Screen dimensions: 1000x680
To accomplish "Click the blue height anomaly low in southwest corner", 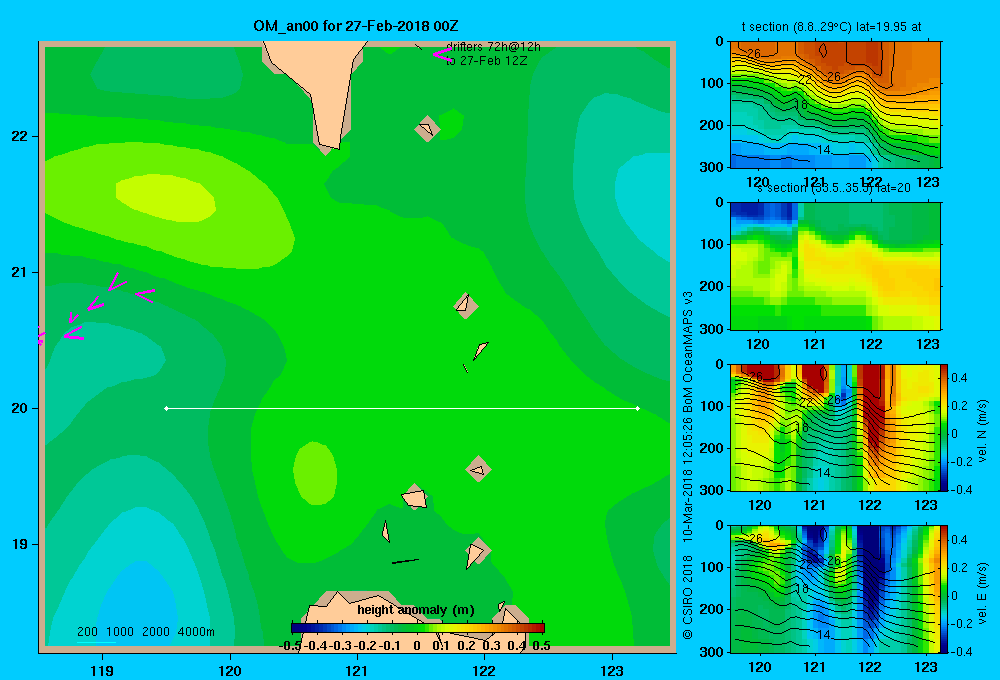I will coord(137,606).
